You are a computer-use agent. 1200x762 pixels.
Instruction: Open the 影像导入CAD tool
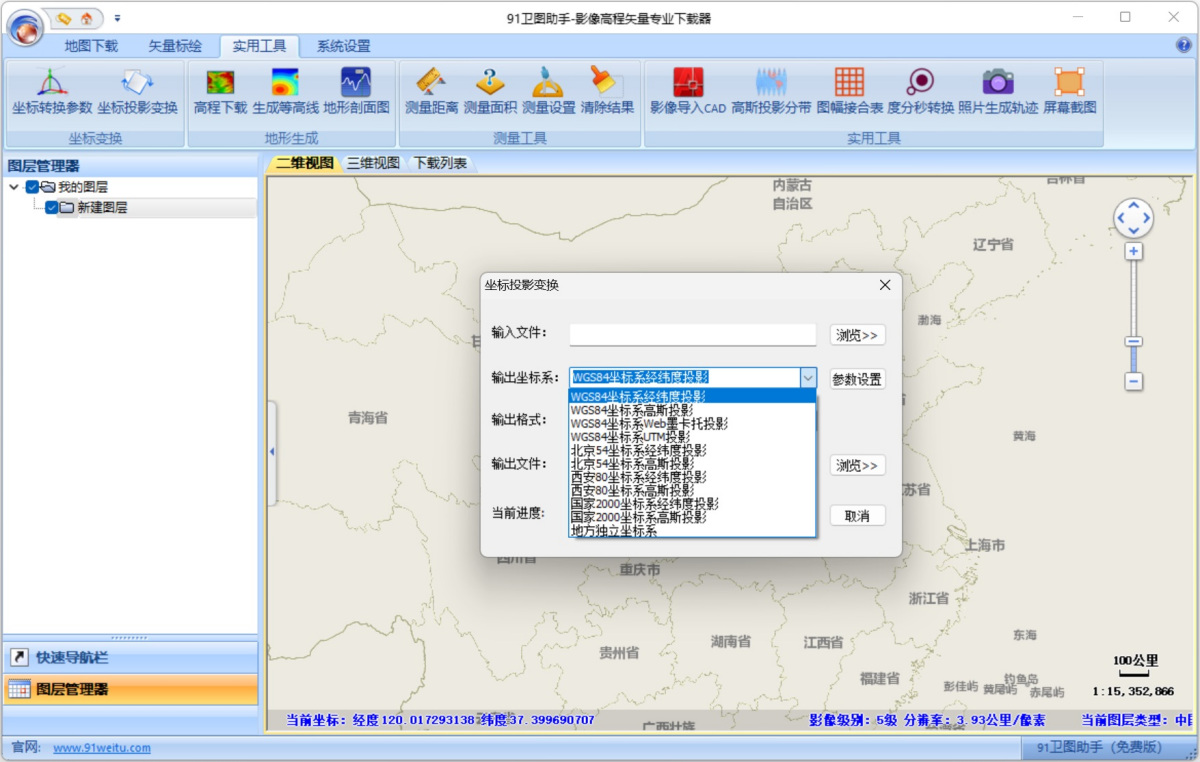point(687,91)
